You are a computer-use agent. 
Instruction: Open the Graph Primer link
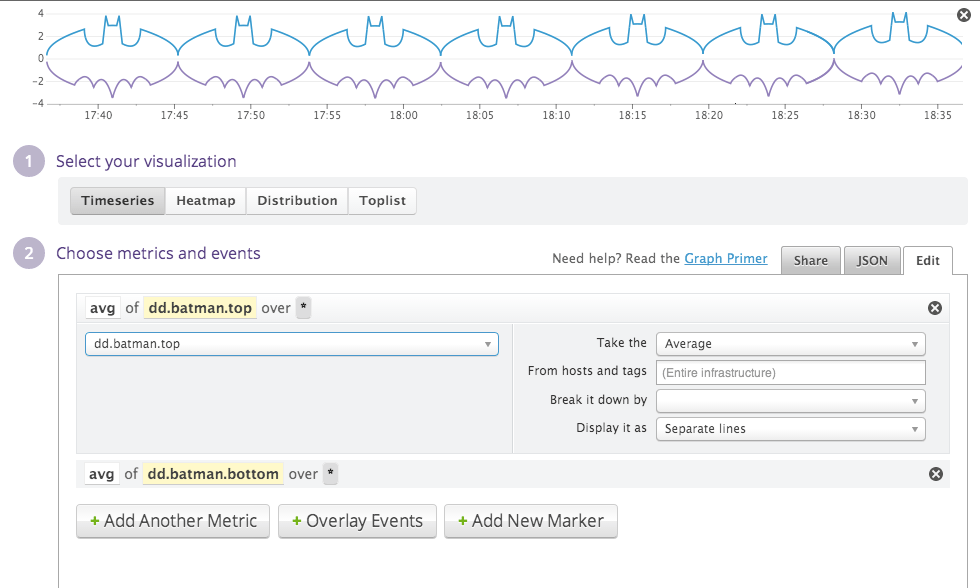pyautogui.click(x=725, y=259)
